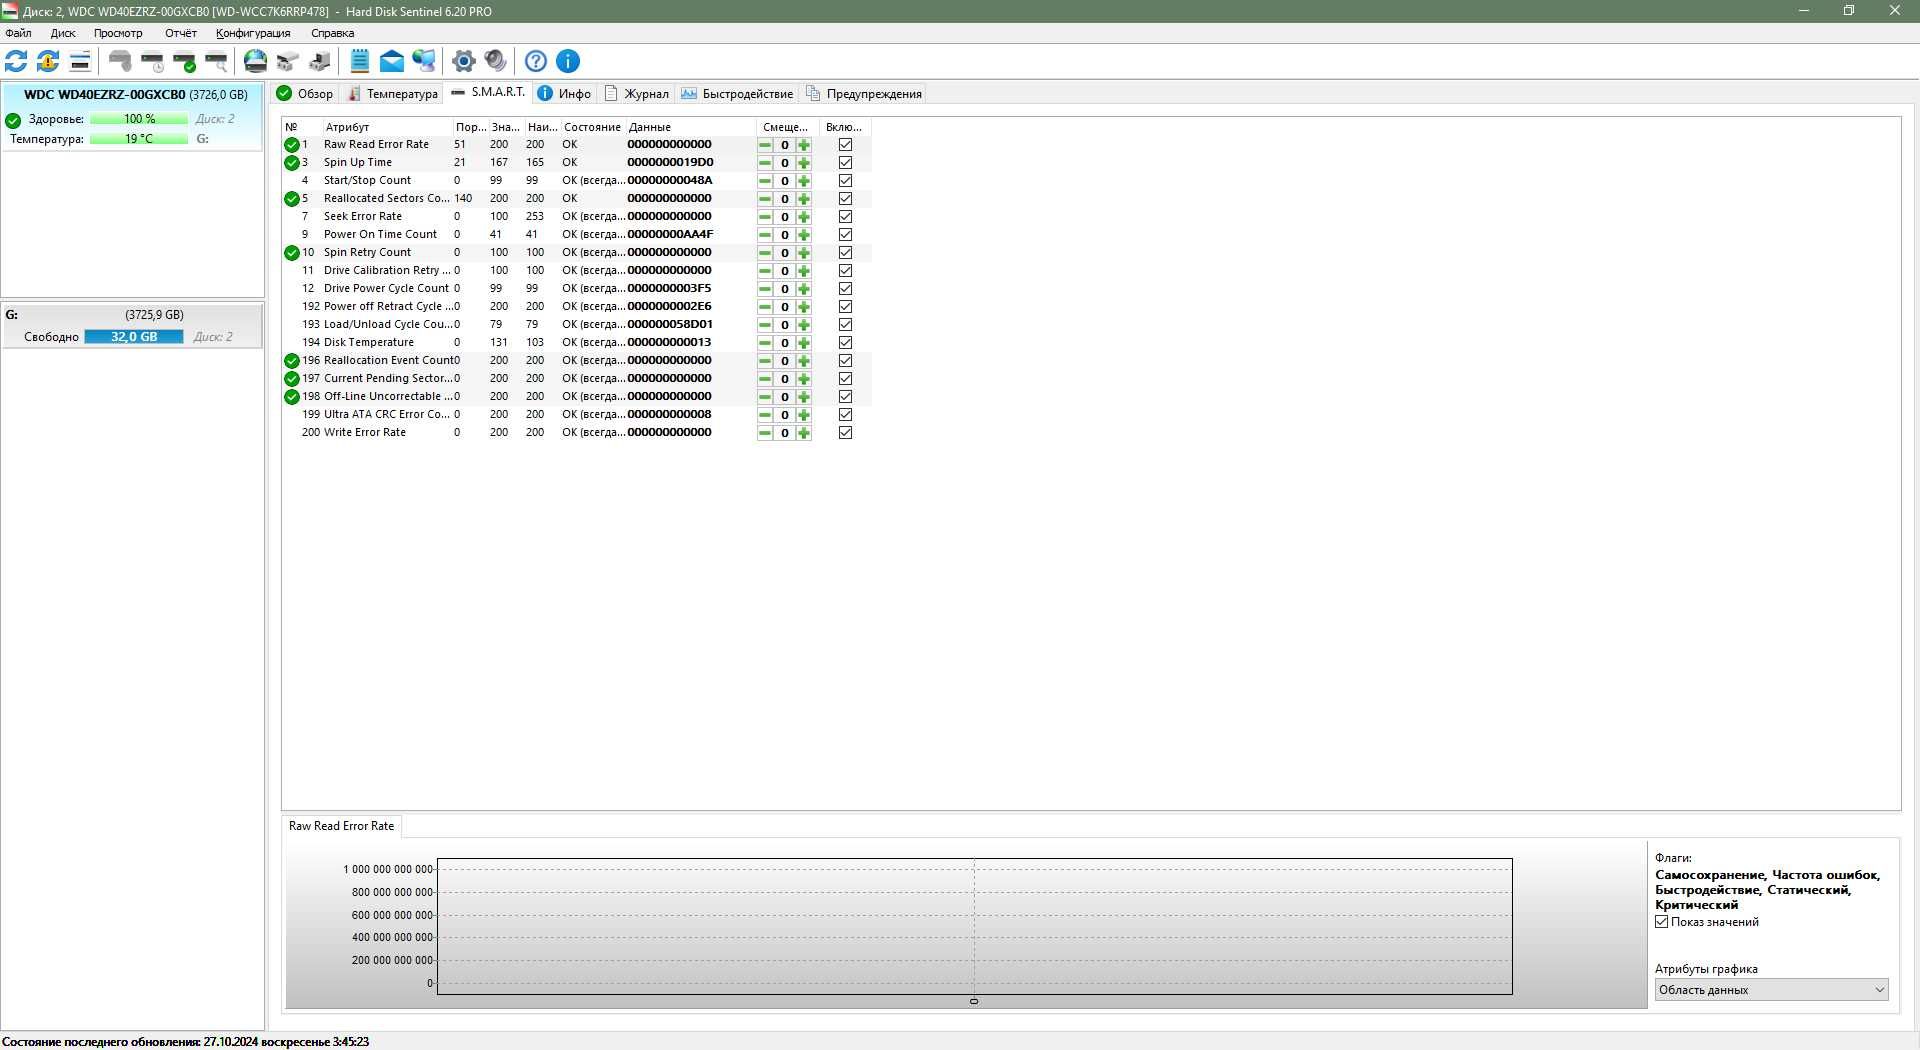The width and height of the screenshot is (1920, 1050).
Task: Open the Справка menu
Action: tap(332, 33)
